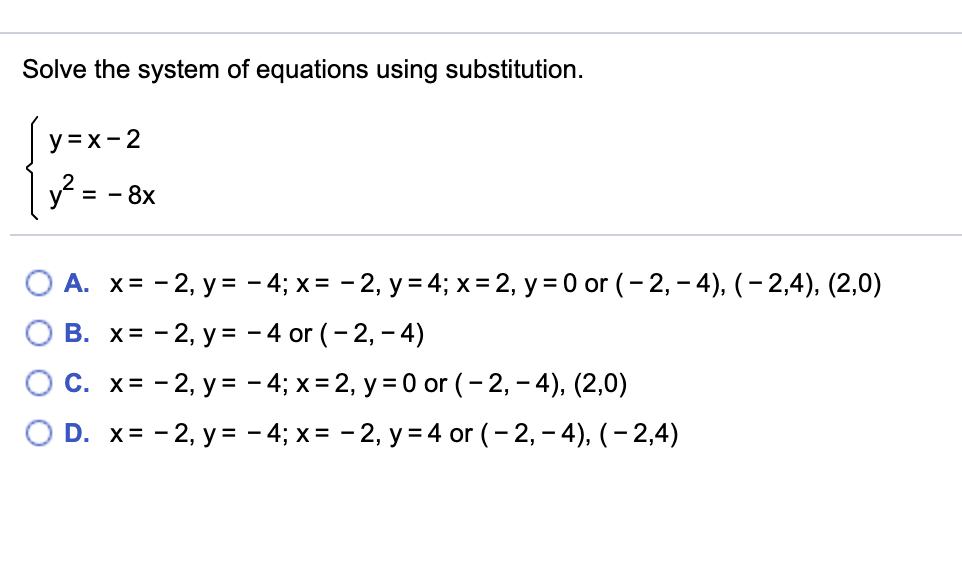Click the answer text for option D
This screenshot has width=962, height=580.
pos(395,432)
